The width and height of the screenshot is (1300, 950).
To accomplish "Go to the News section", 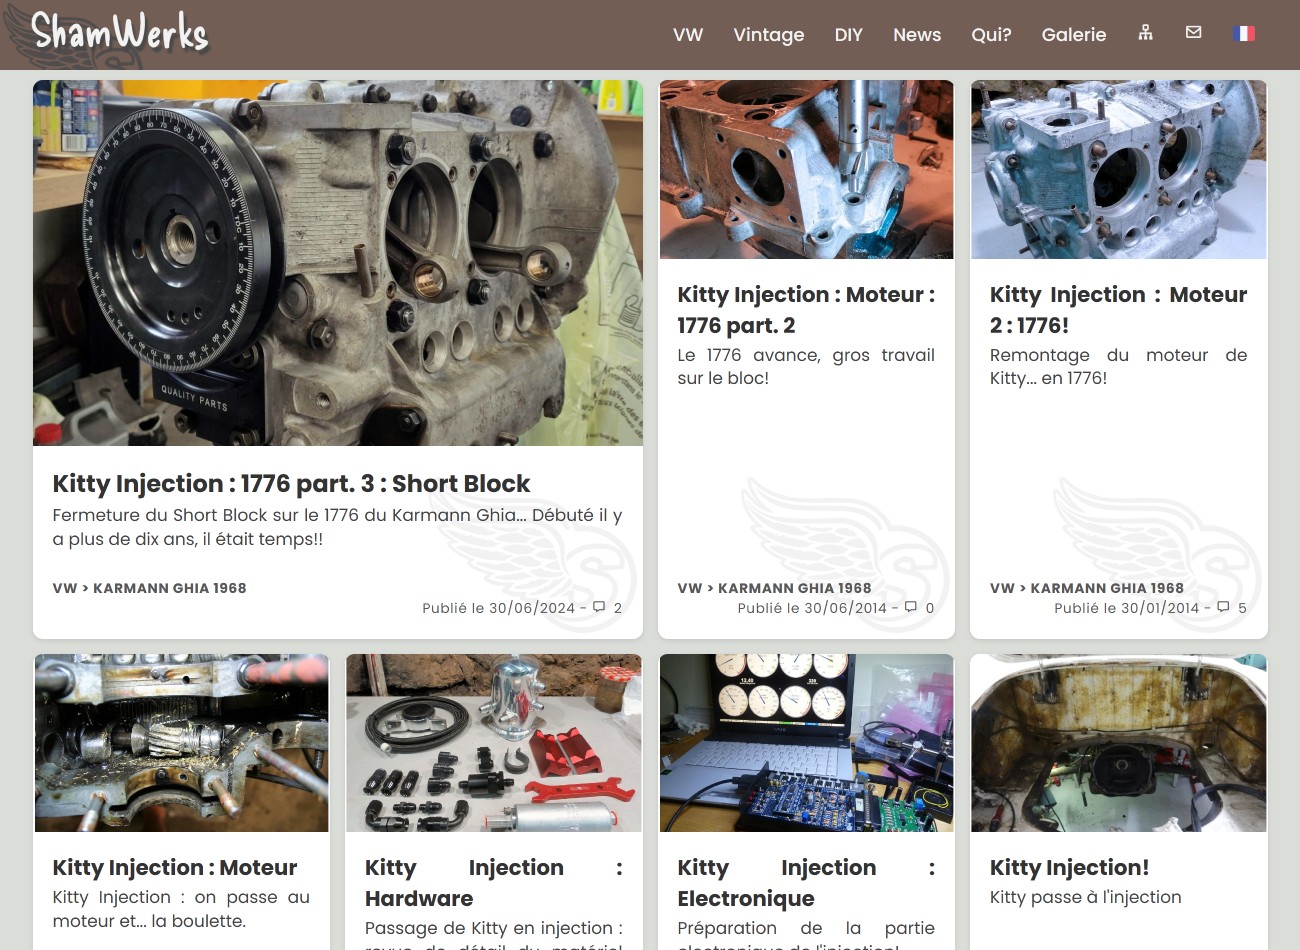I will [916, 35].
